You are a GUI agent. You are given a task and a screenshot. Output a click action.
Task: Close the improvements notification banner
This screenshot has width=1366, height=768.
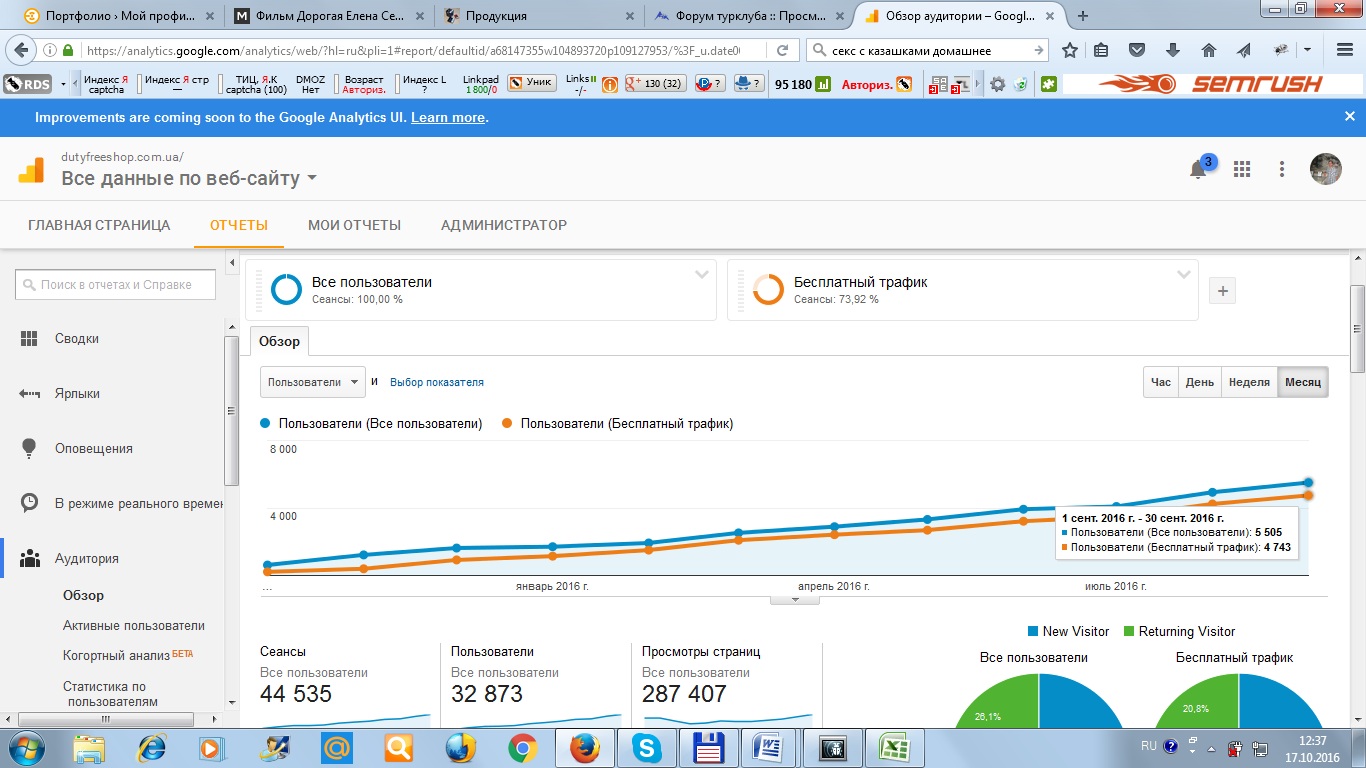click(1349, 117)
